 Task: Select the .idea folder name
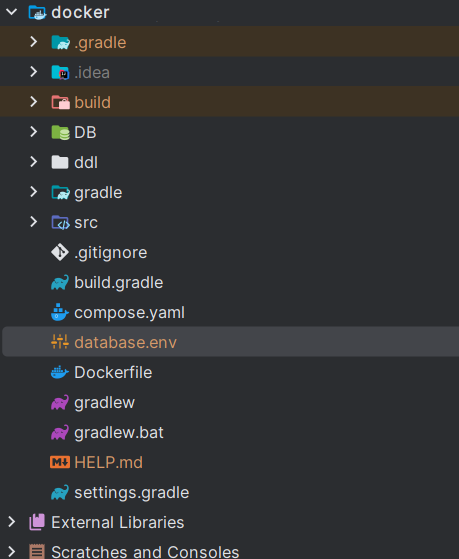(x=92, y=72)
